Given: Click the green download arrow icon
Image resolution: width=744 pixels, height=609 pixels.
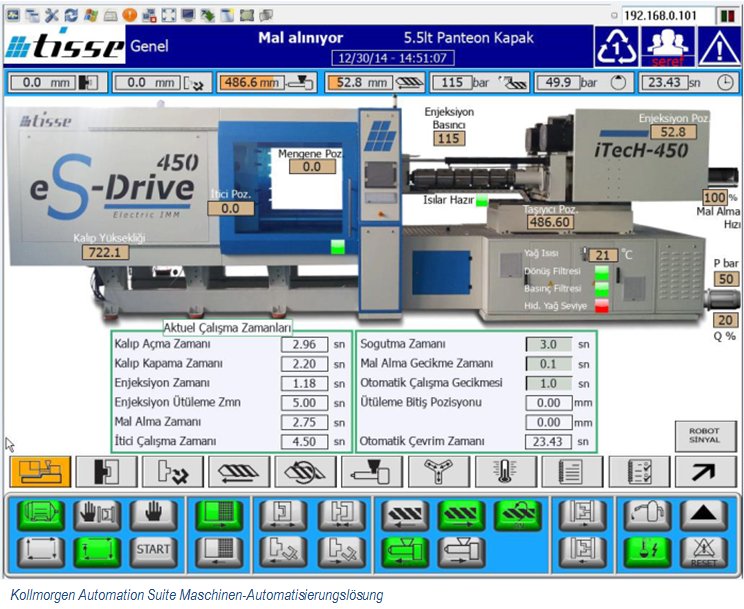Looking at the screenshot, I should [207, 15].
